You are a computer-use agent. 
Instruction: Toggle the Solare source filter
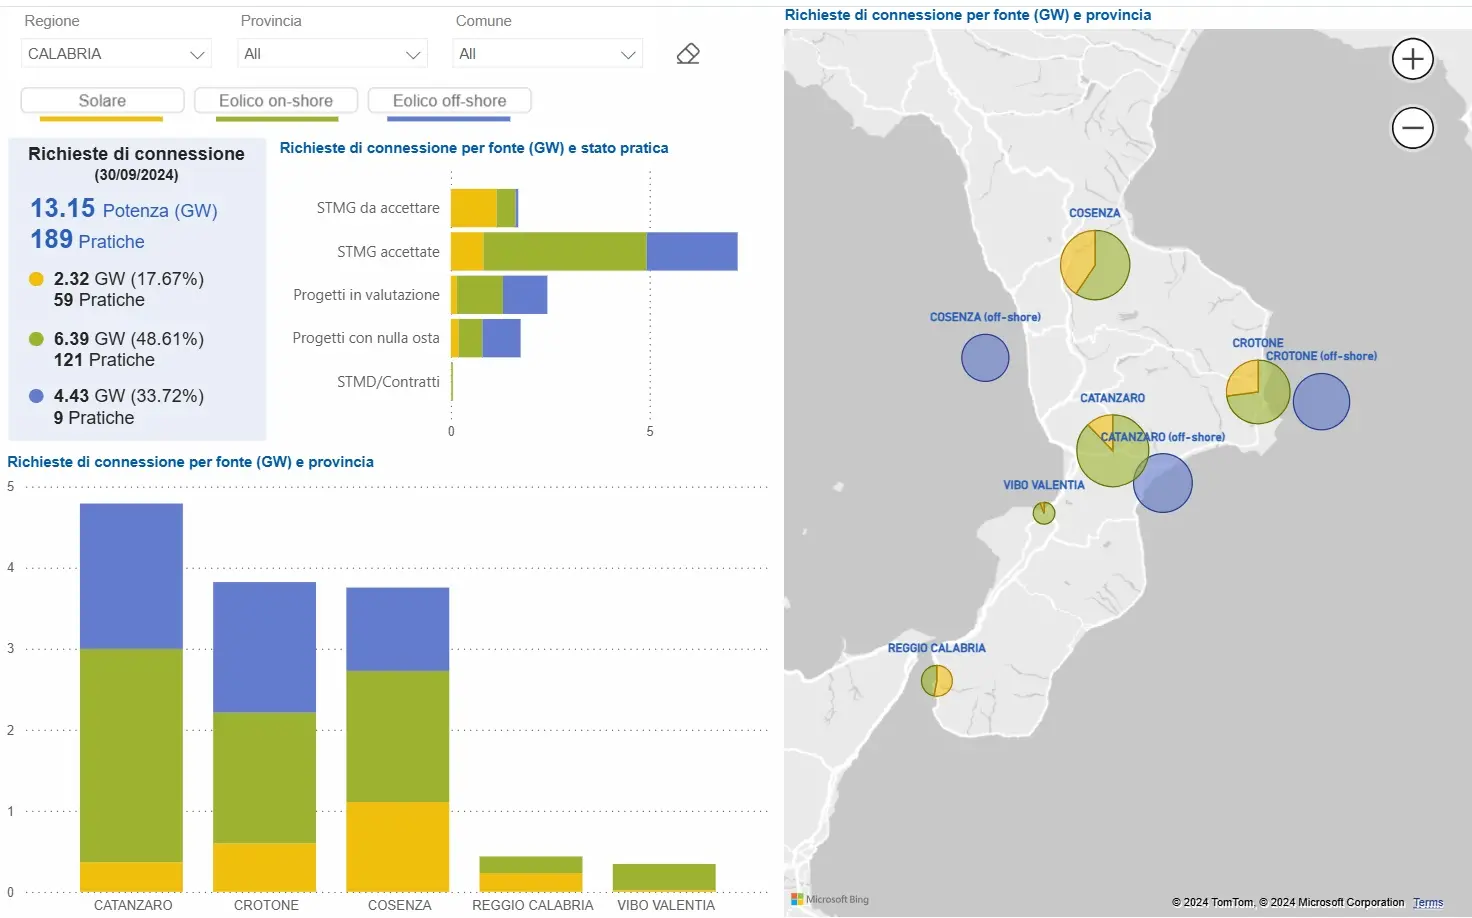pyautogui.click(x=102, y=101)
